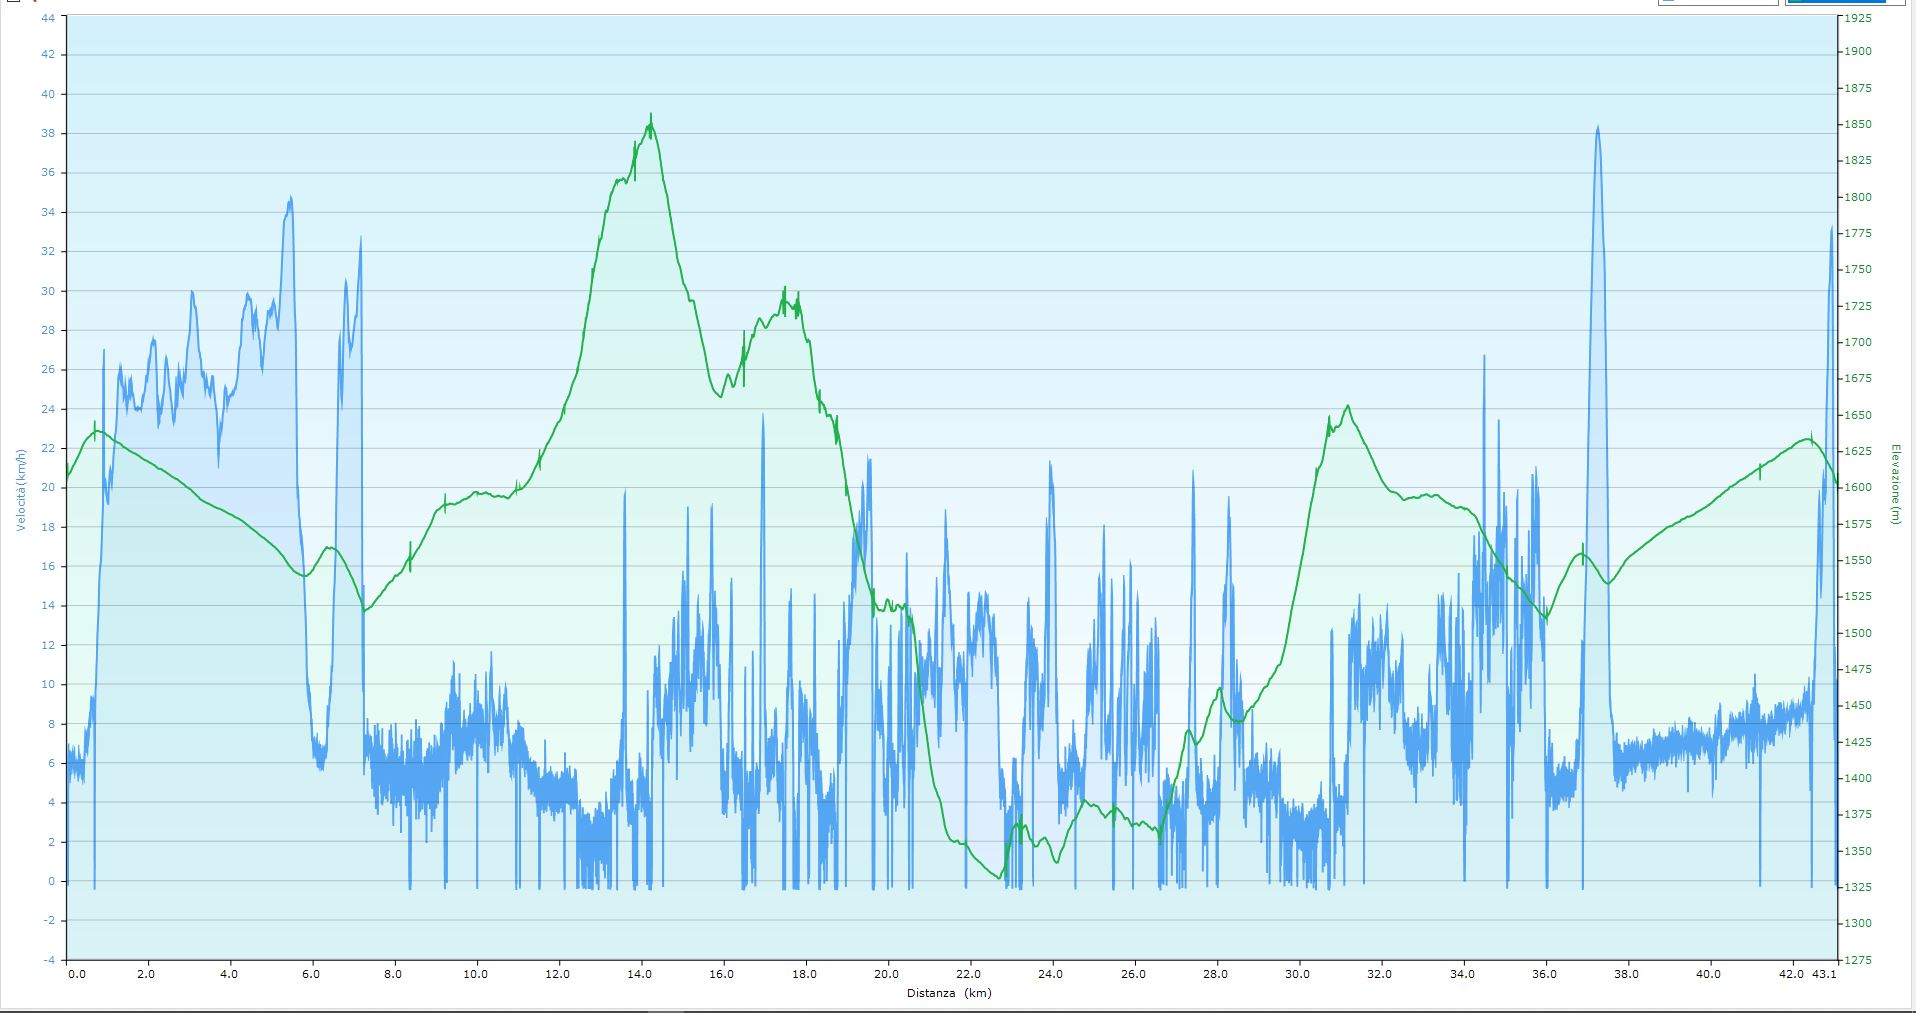Click the 30.0 distance axis tick
Image resolution: width=1916 pixels, height=1013 pixels.
1297,973
